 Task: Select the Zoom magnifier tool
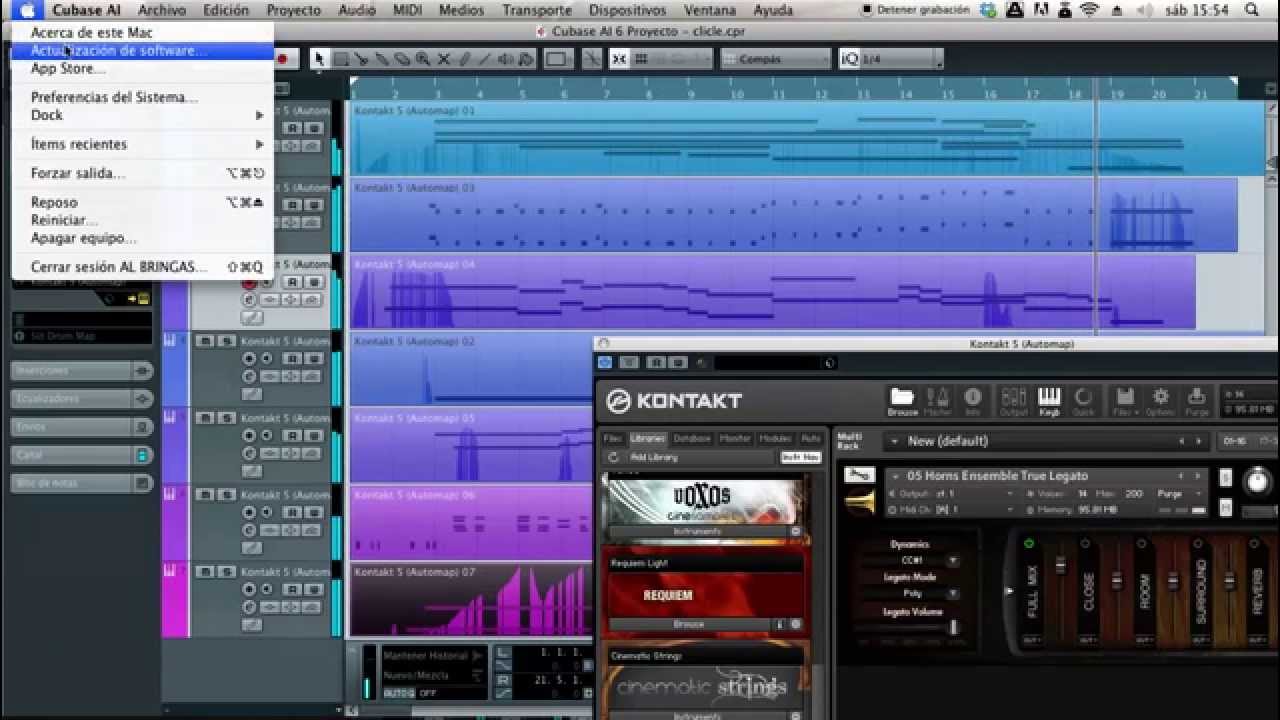point(423,59)
